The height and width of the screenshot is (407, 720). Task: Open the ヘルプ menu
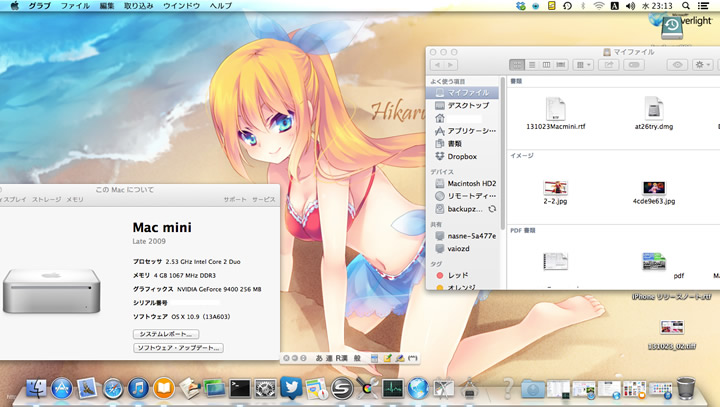point(221,6)
